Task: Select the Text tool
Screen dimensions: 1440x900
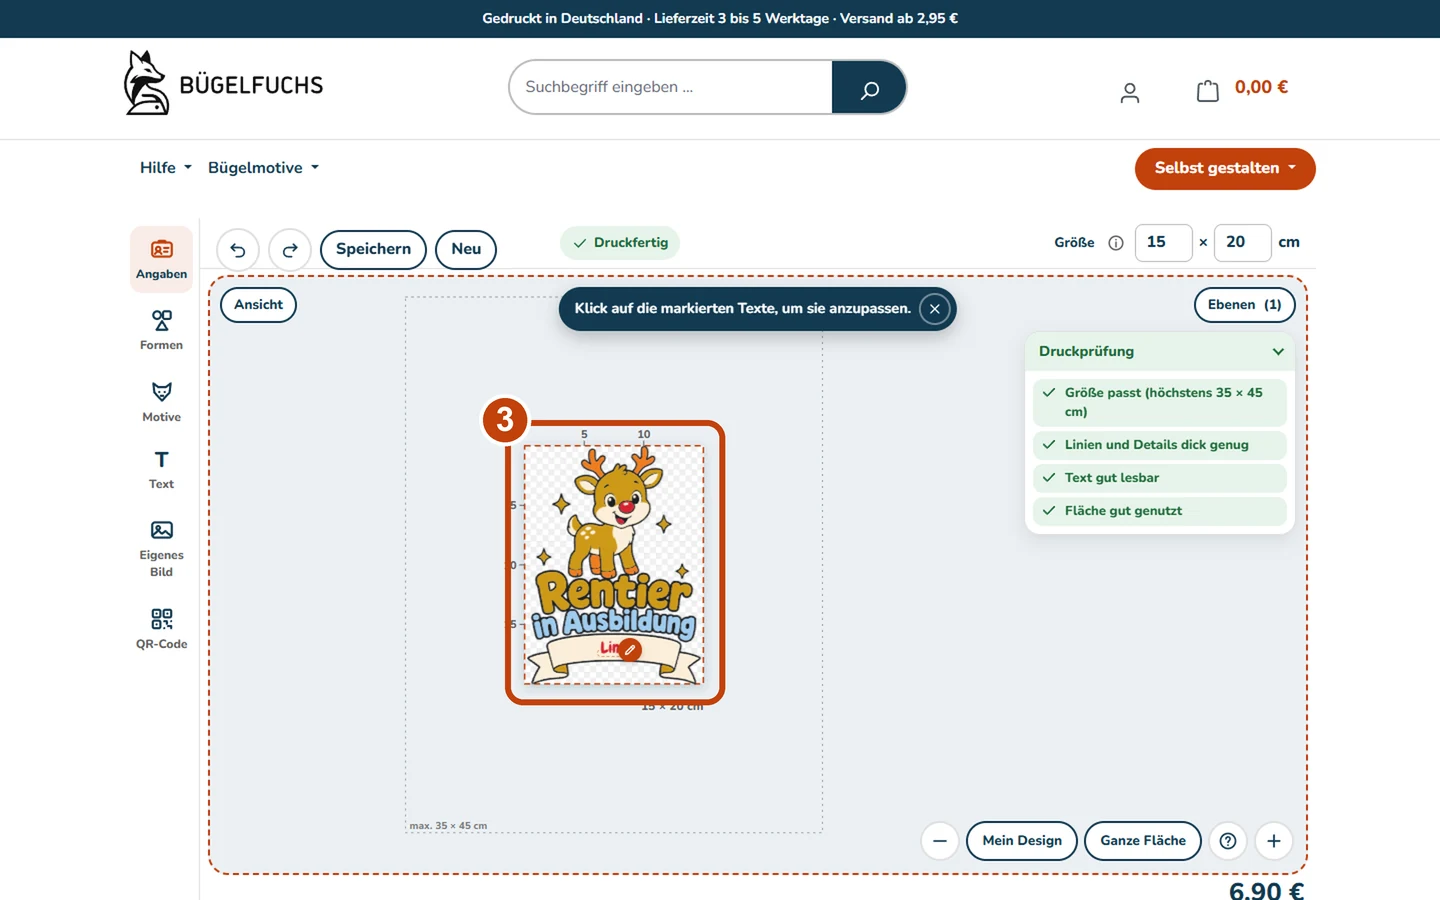Action: [161, 470]
